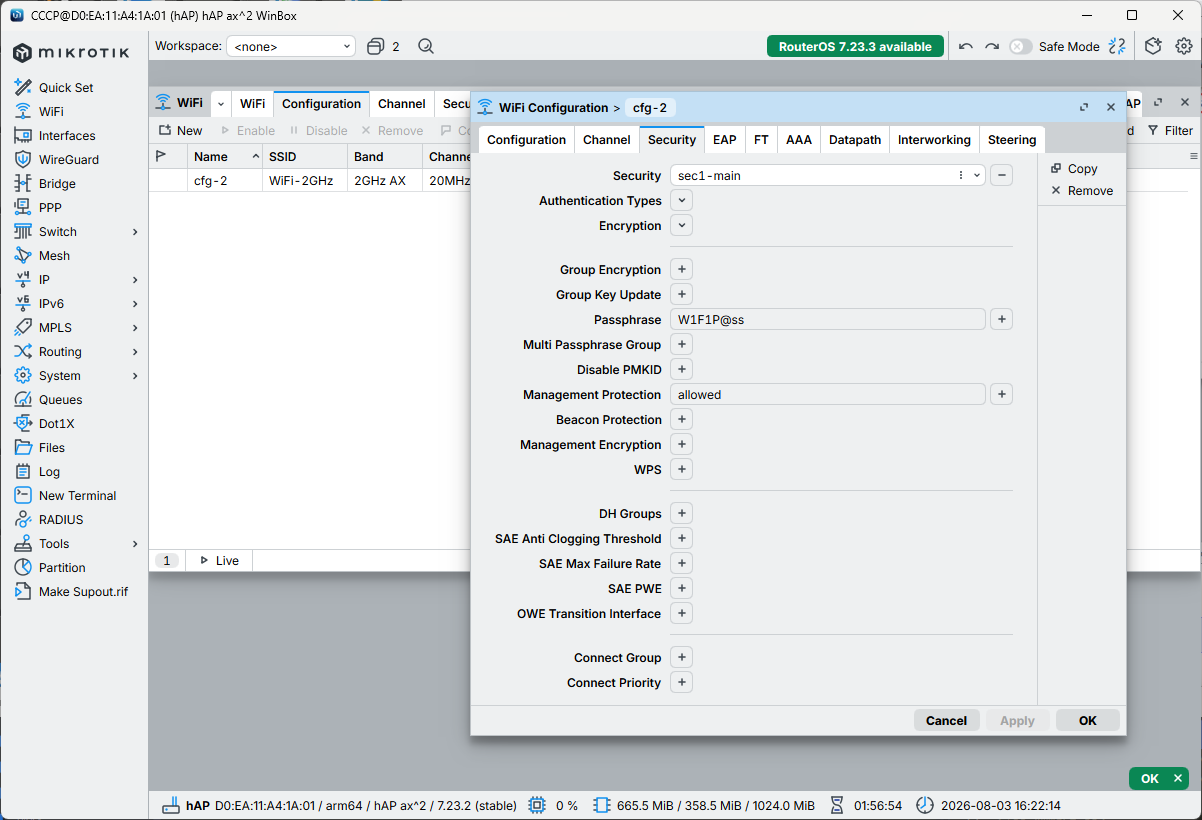Viewport: 1202px width, 820px height.
Task: Open Quick Set from the sidebar
Action: (66, 88)
